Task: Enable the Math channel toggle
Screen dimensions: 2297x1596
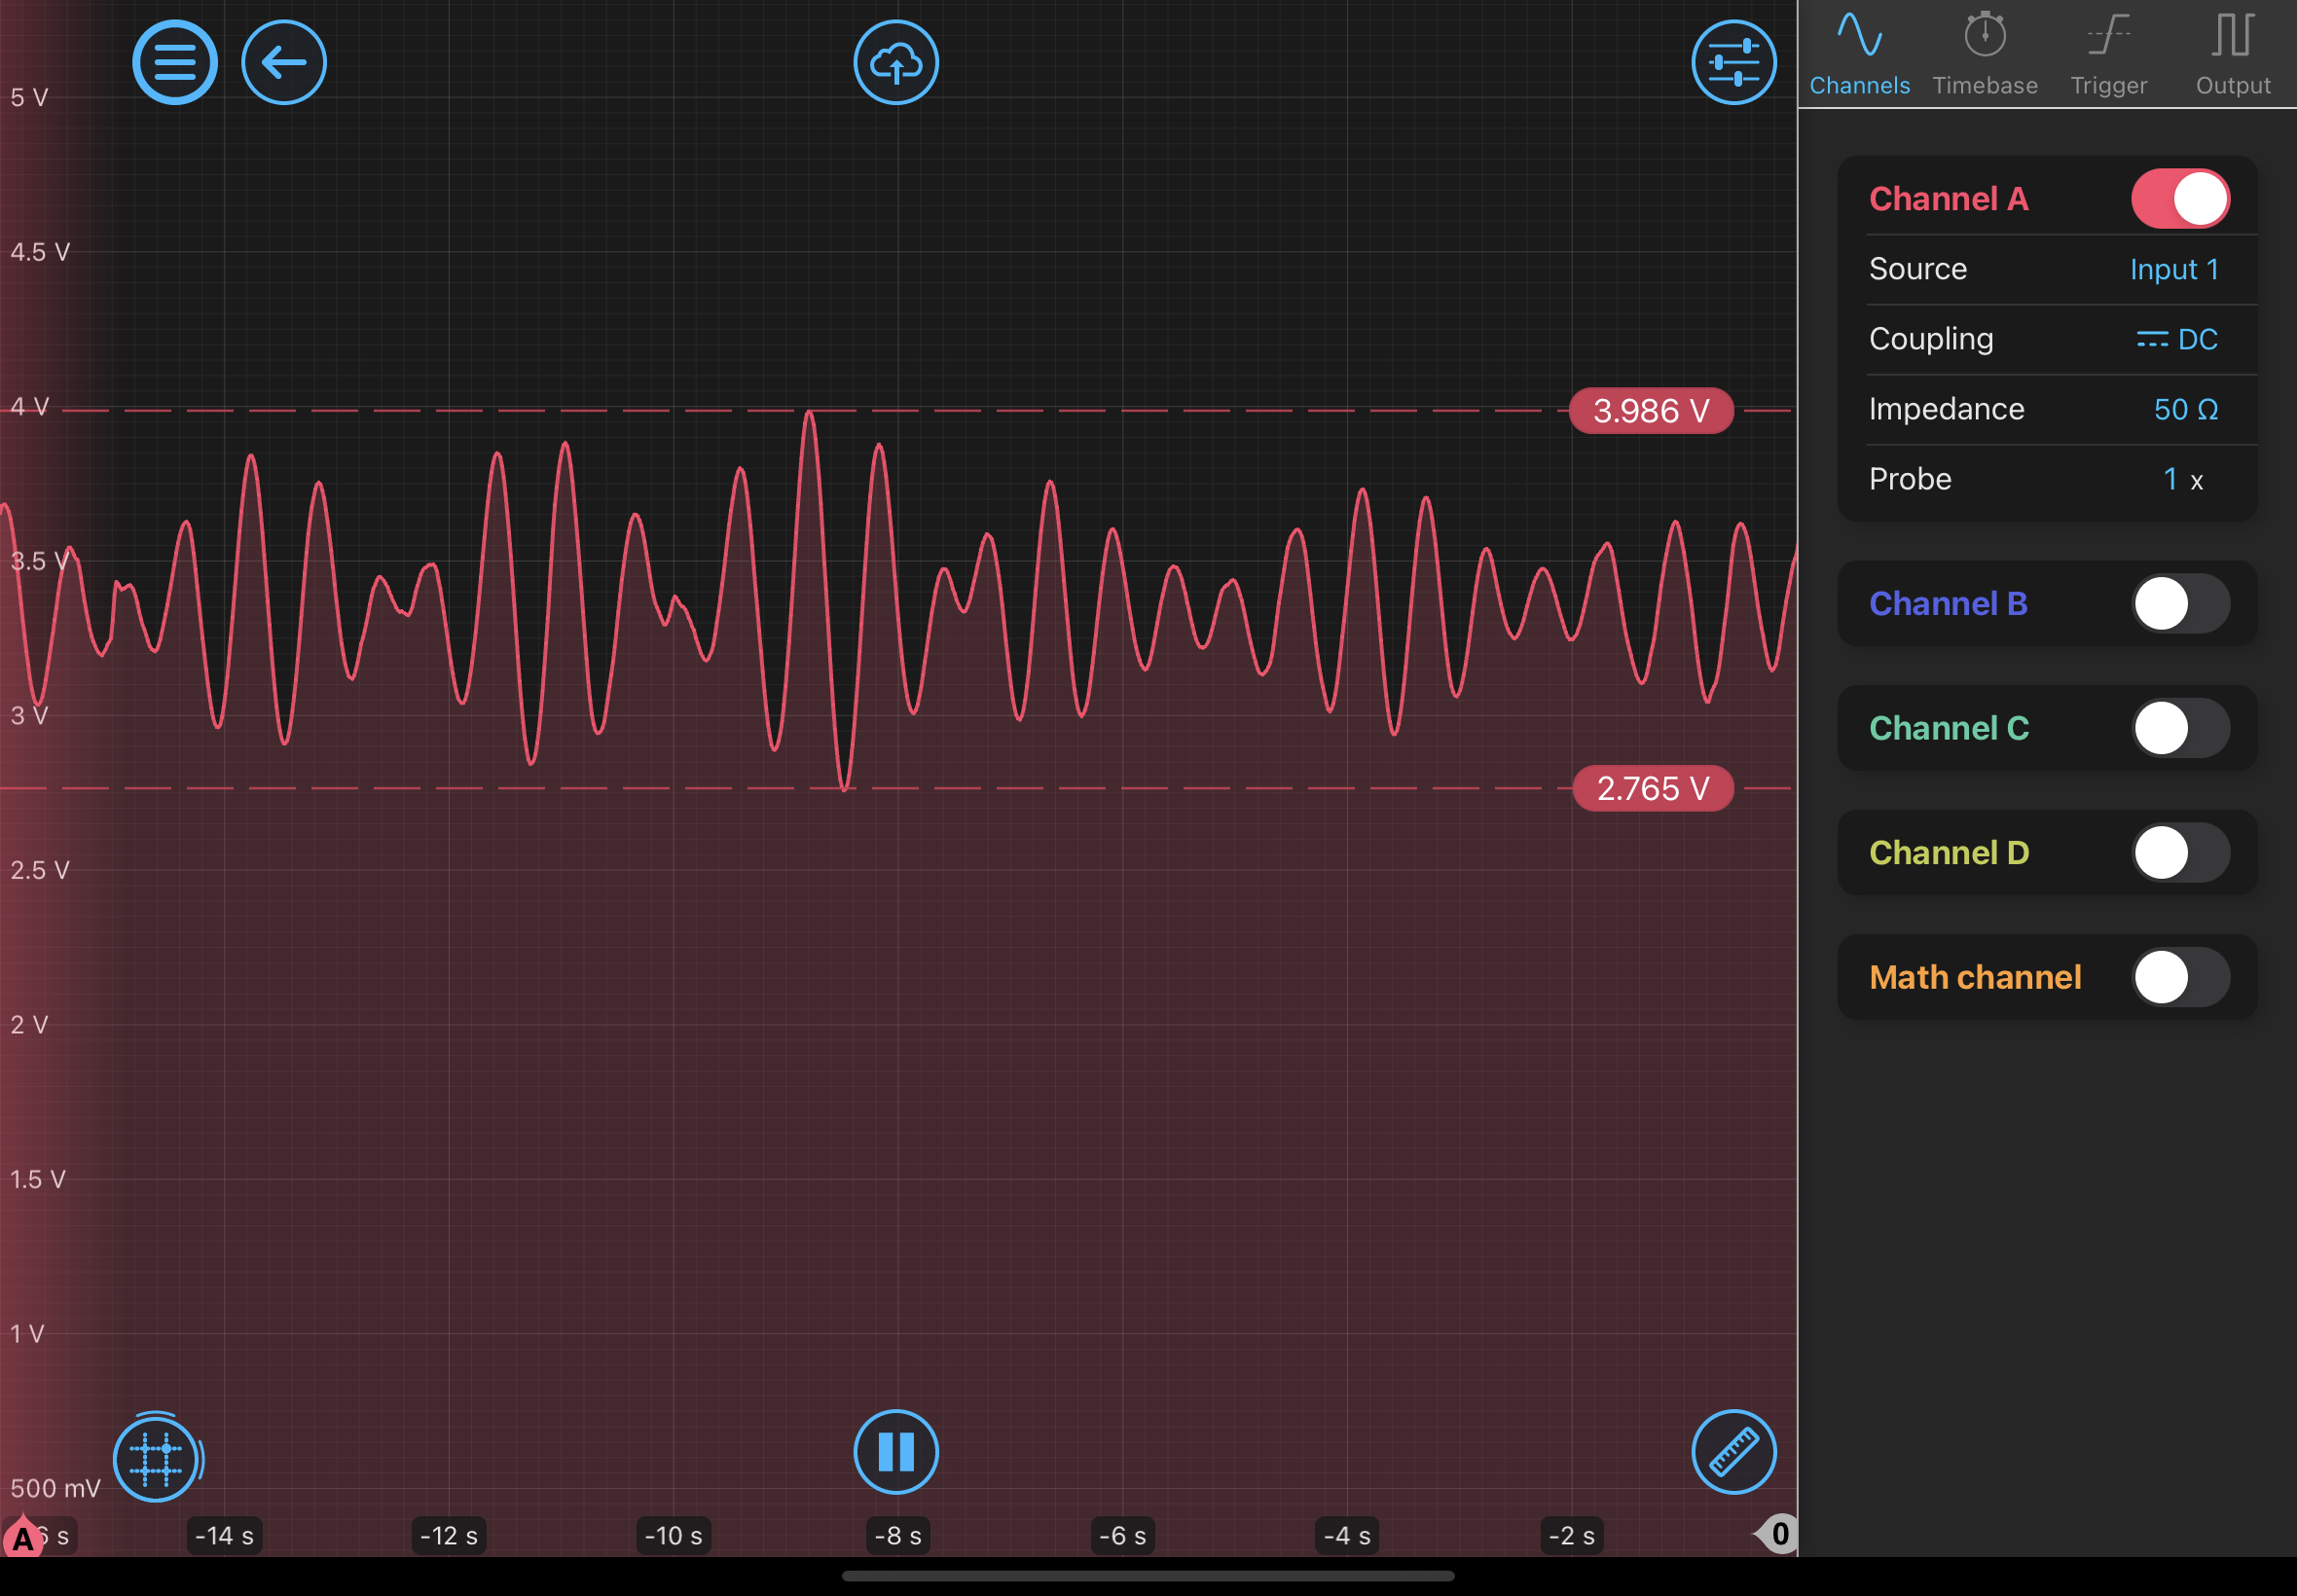Action: (2180, 977)
